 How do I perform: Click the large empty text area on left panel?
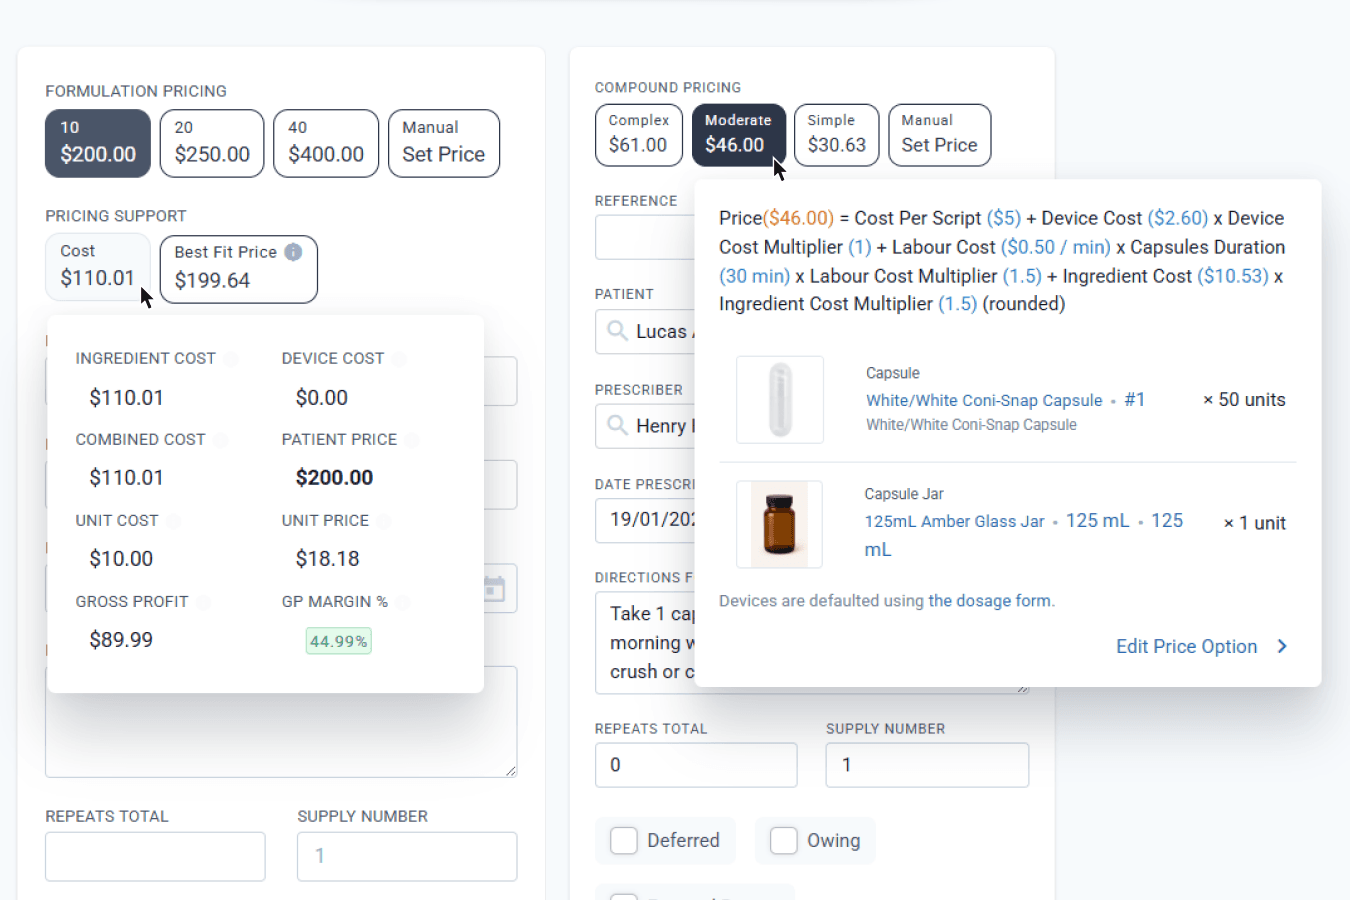coord(281,735)
